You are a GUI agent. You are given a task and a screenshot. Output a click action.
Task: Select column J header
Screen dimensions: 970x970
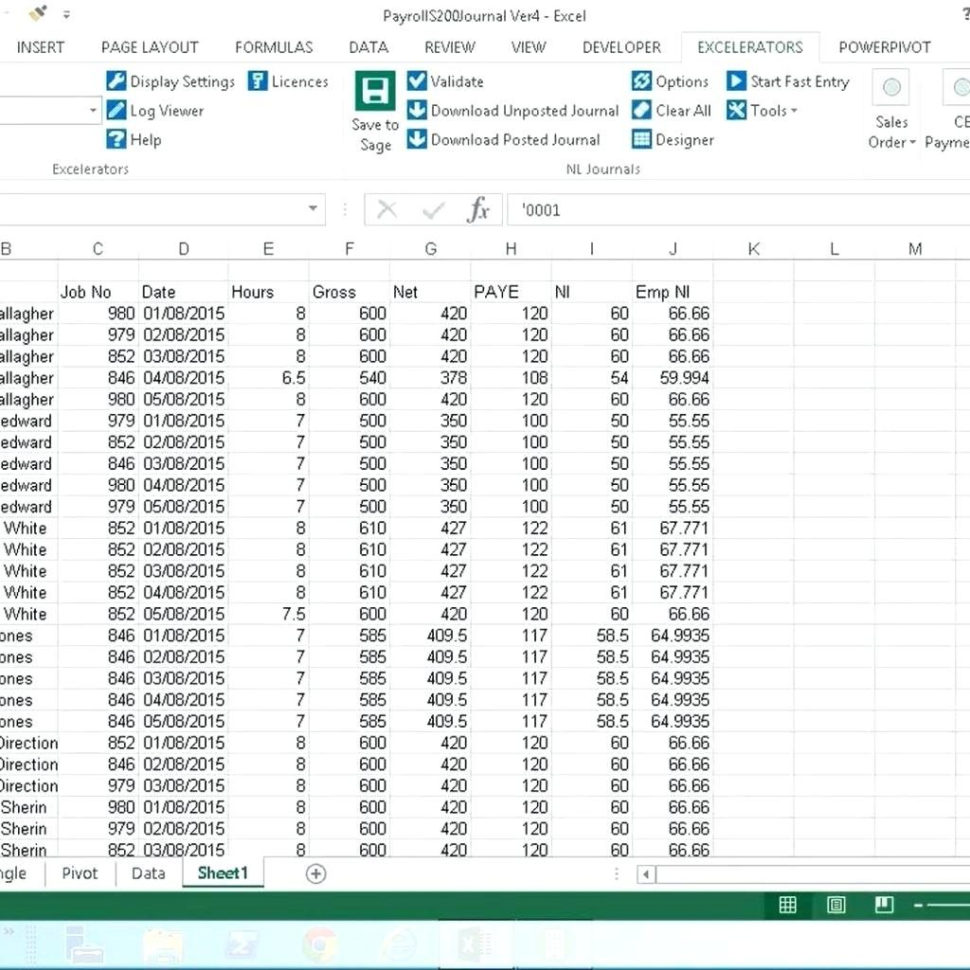coord(673,249)
